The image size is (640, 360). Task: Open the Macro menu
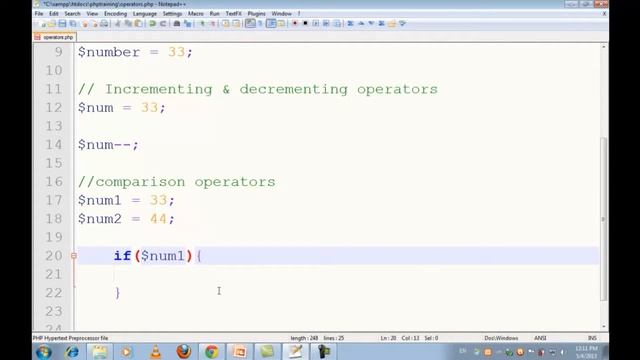click(x=196, y=13)
